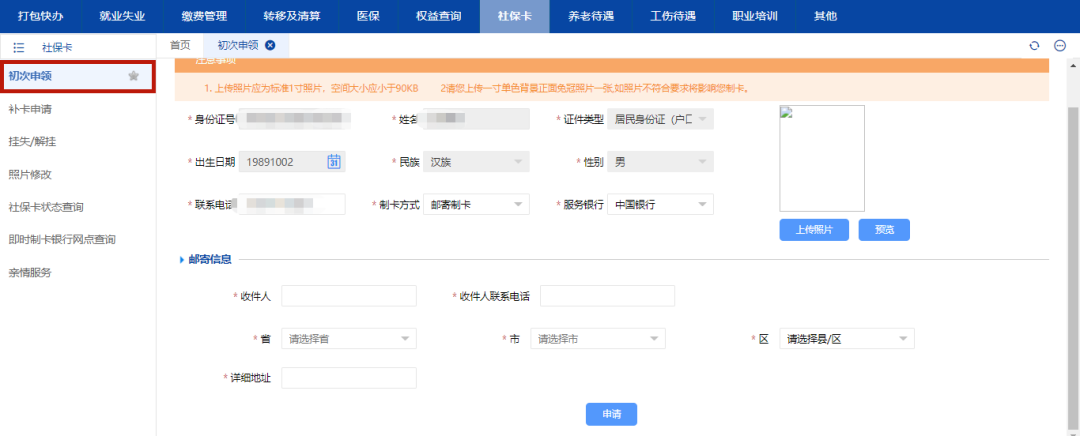Click the 预览 button
This screenshot has width=1080, height=436.
click(884, 230)
